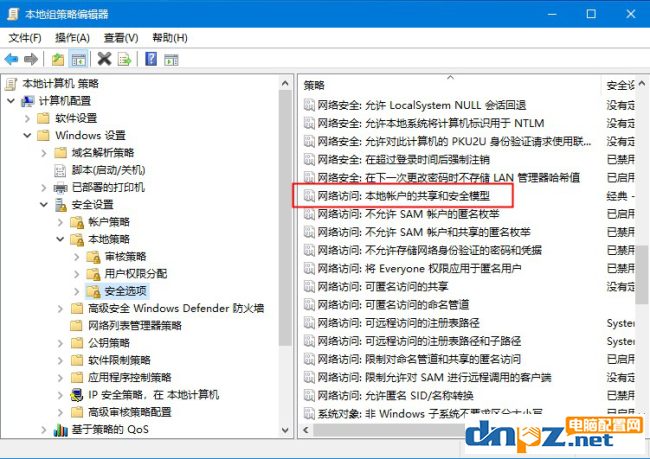The height and width of the screenshot is (459, 650).
Task: Expand the 公钥策略 node
Action: (x=61, y=343)
